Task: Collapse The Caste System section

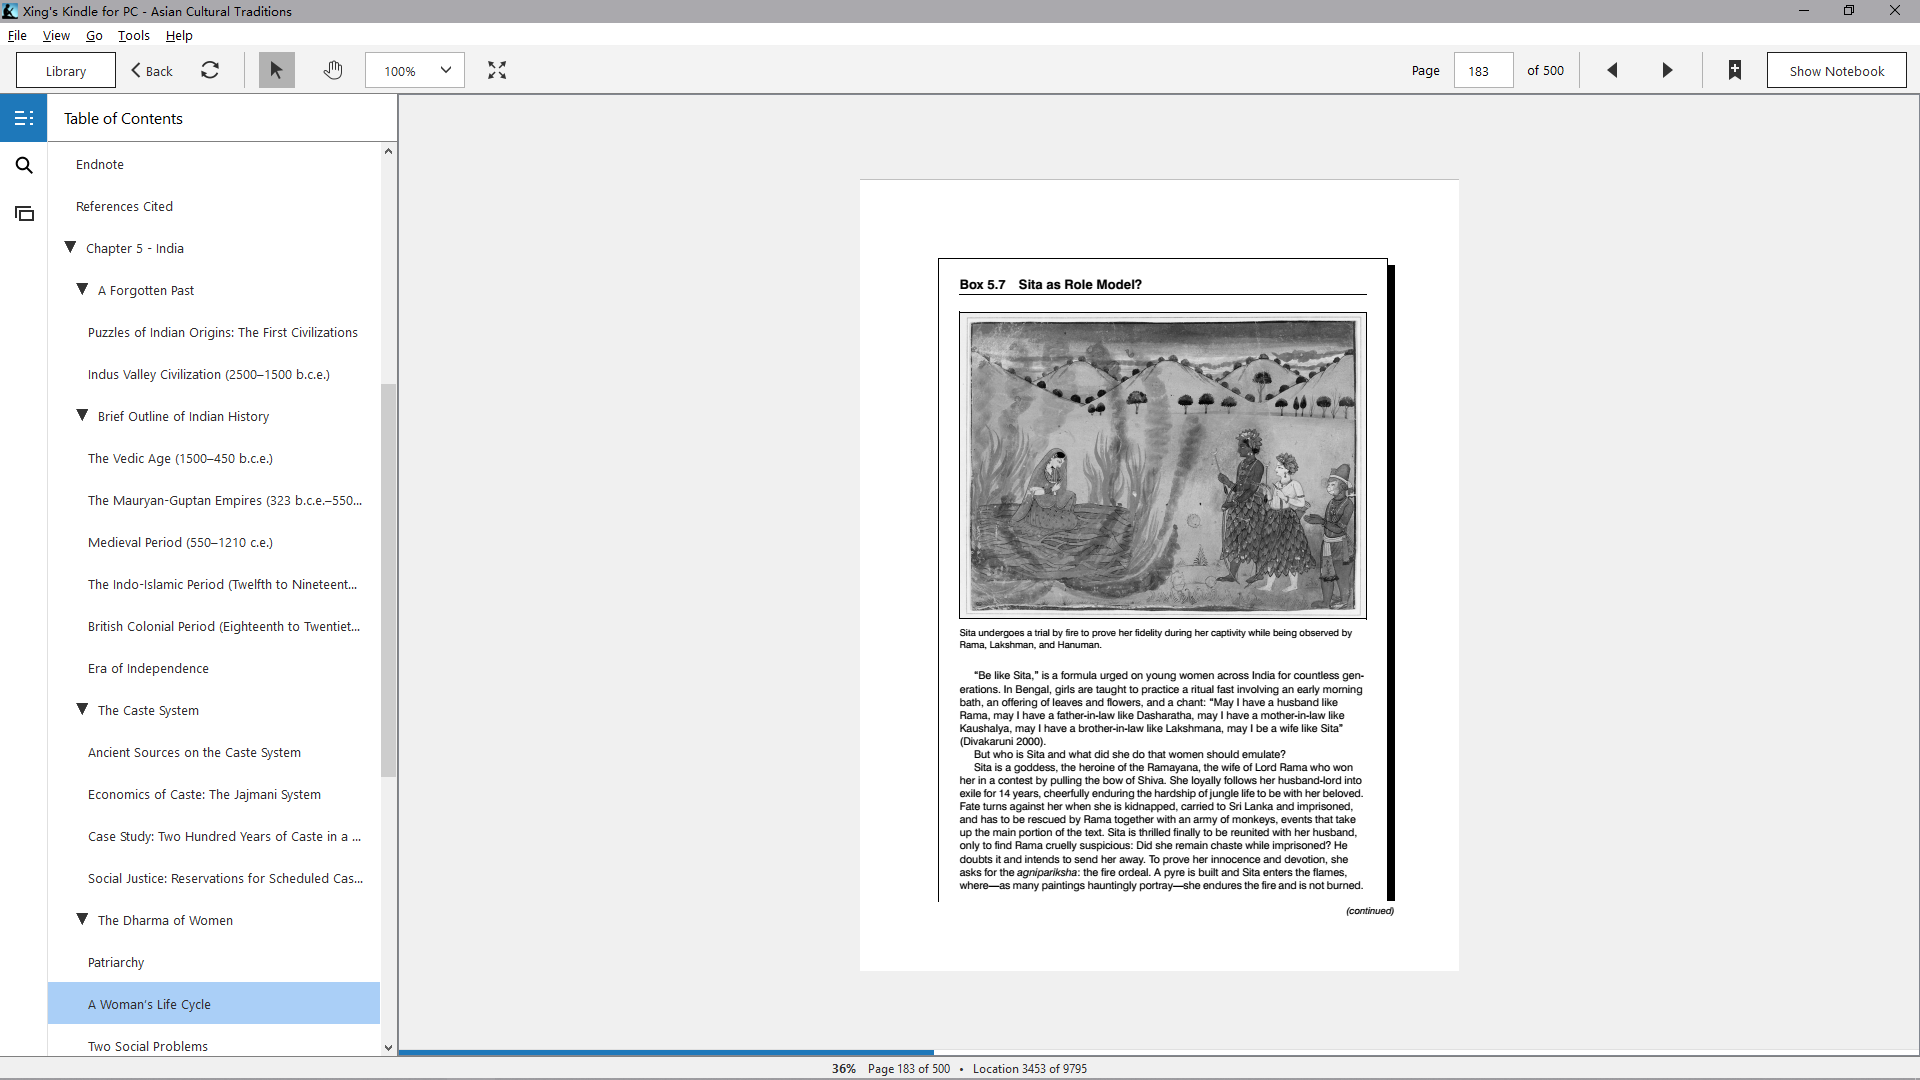Action: pyautogui.click(x=82, y=709)
